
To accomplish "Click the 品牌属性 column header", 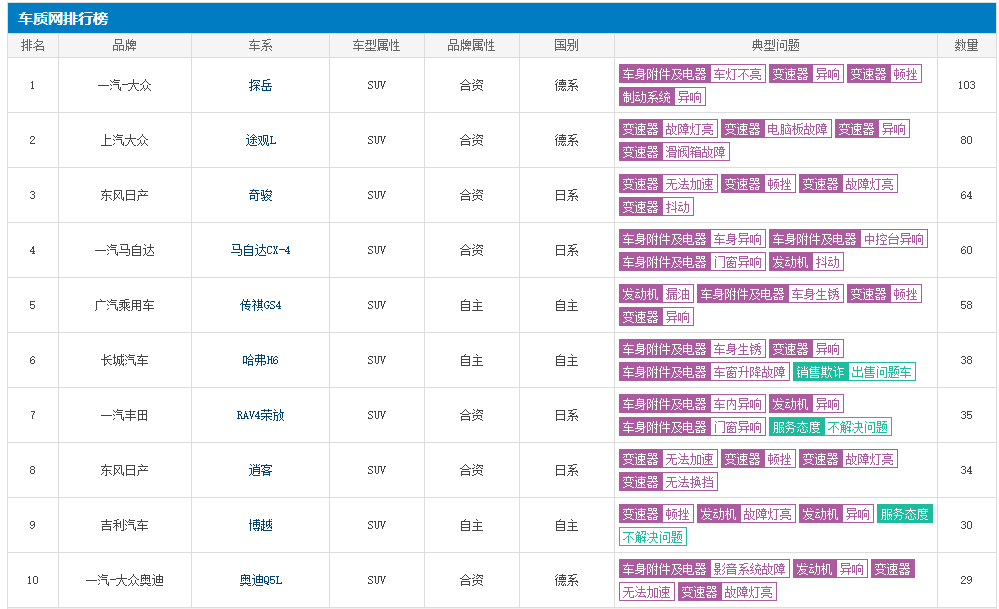I will 471,46.
